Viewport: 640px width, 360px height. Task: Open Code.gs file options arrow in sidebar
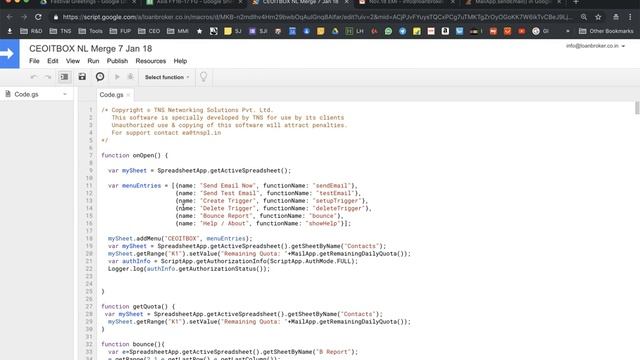pos(65,94)
